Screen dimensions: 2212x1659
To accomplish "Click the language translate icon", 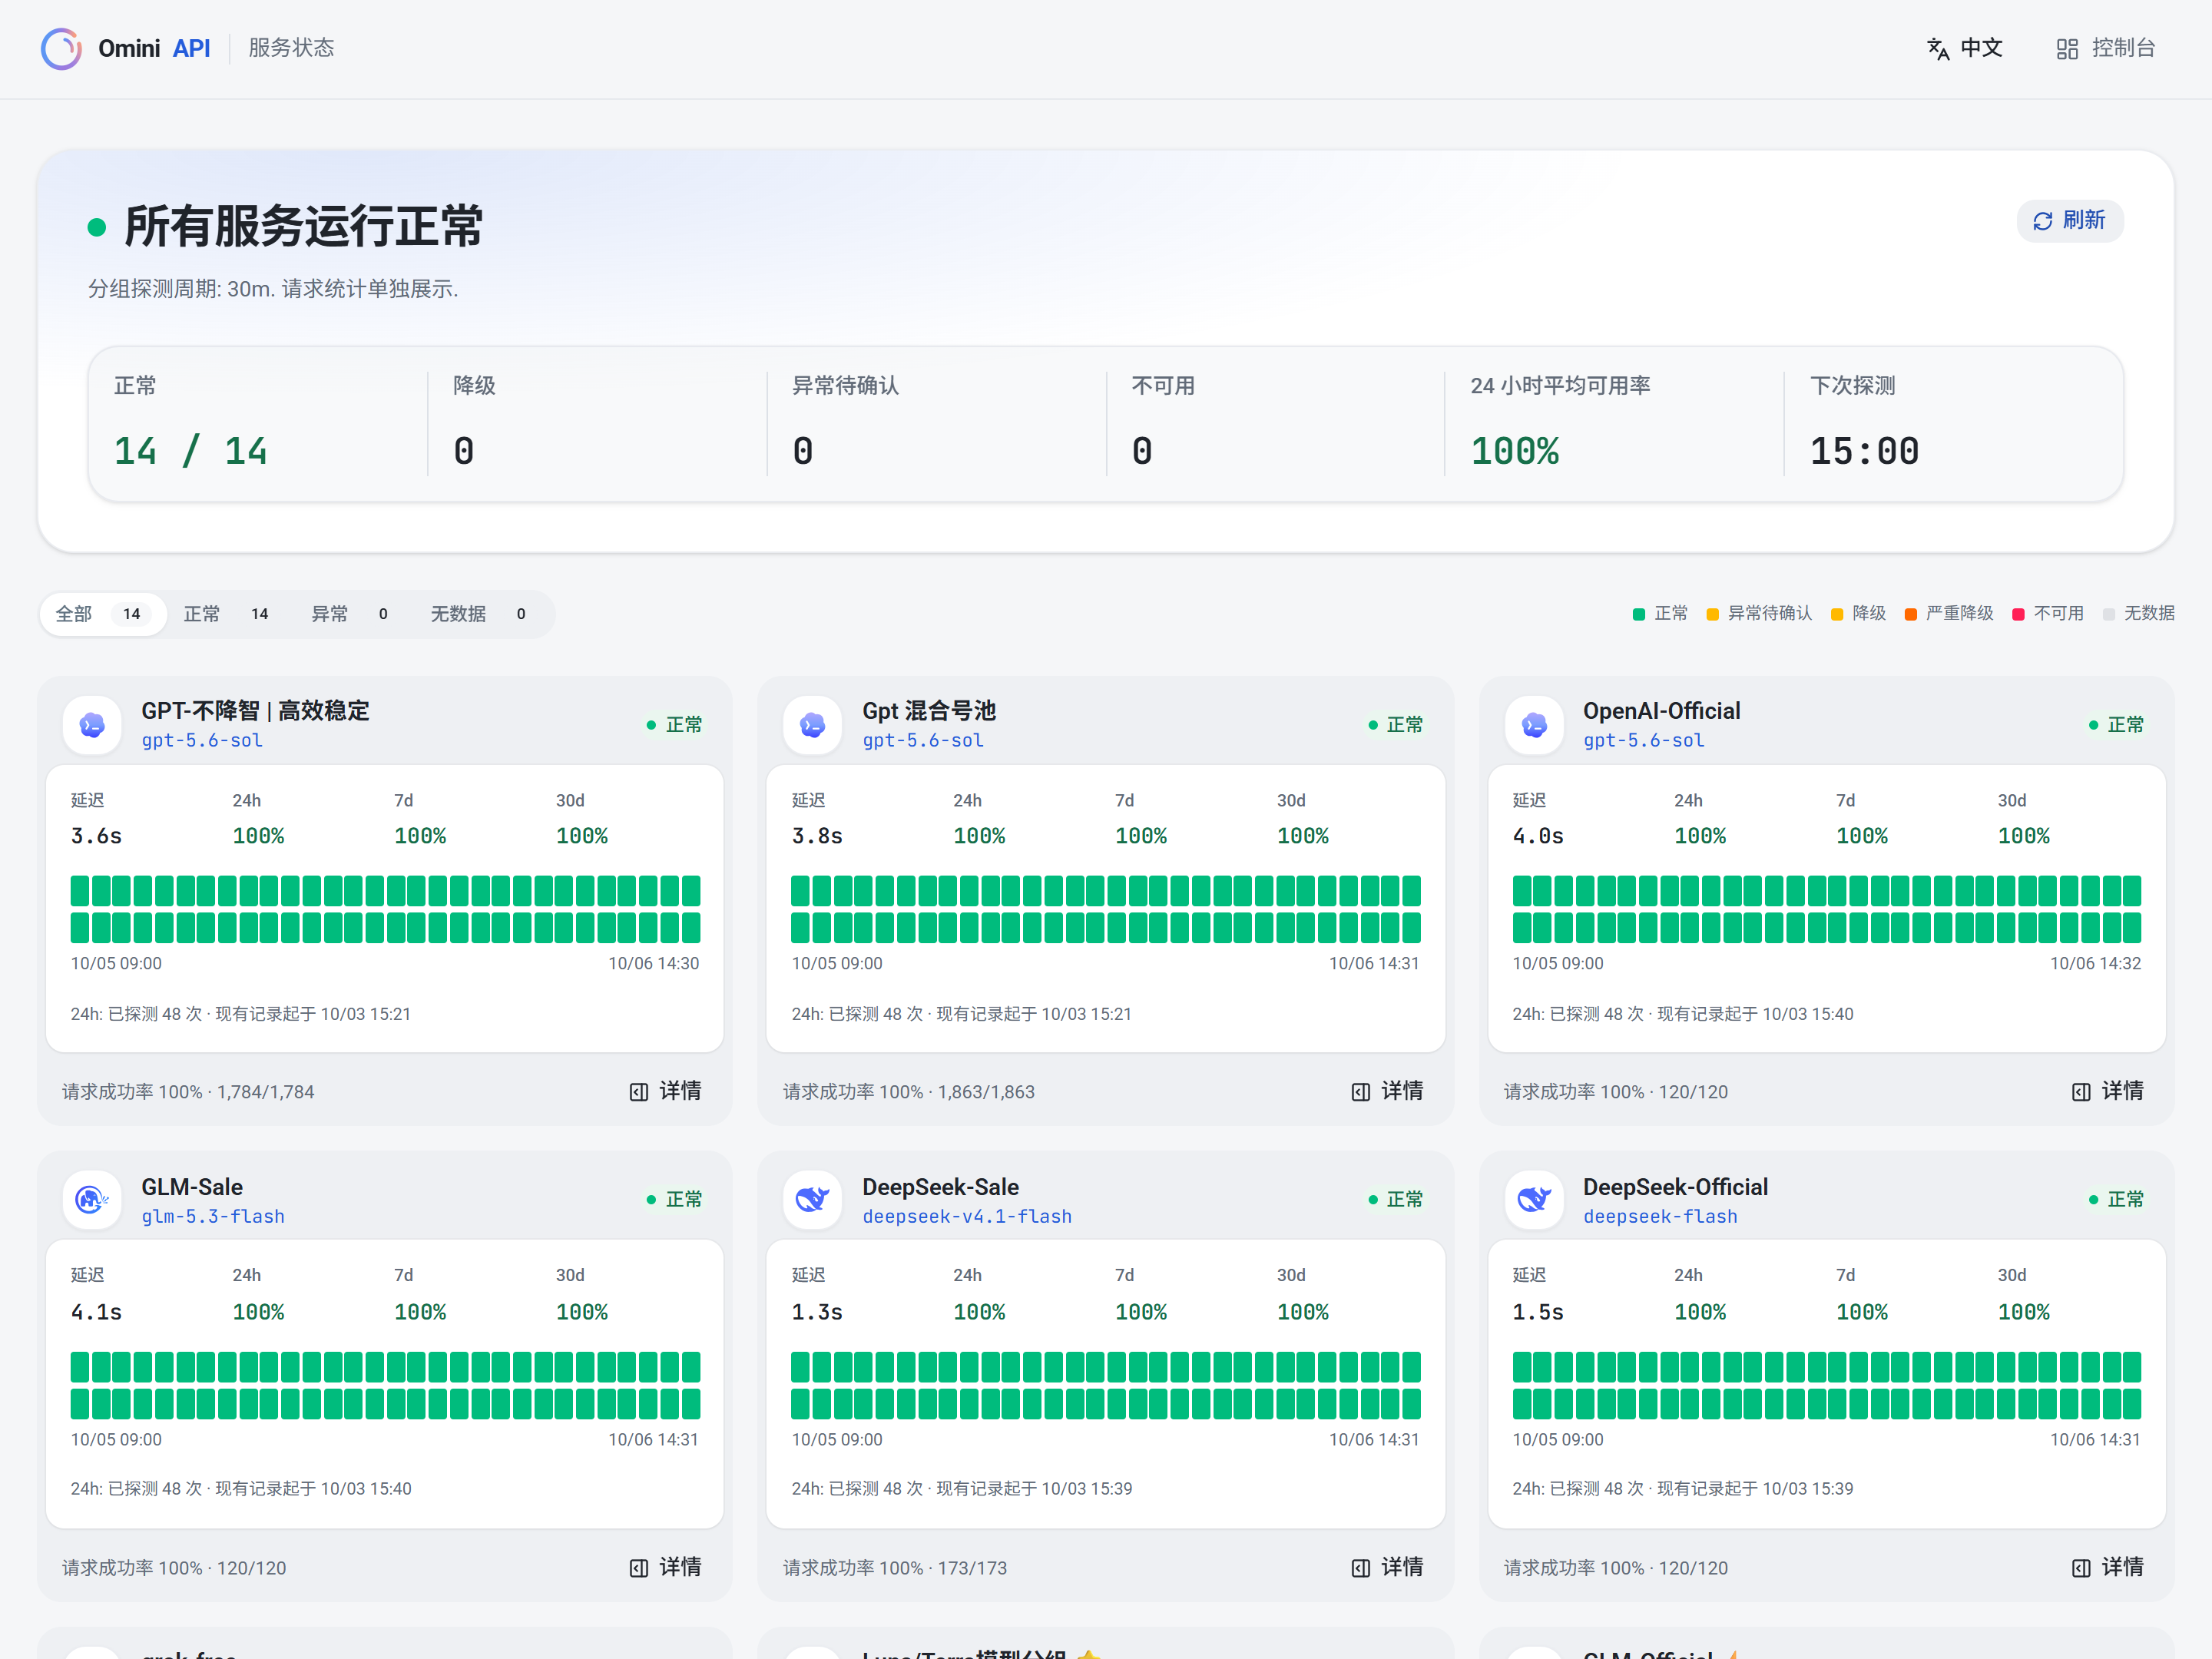I will tap(1938, 48).
